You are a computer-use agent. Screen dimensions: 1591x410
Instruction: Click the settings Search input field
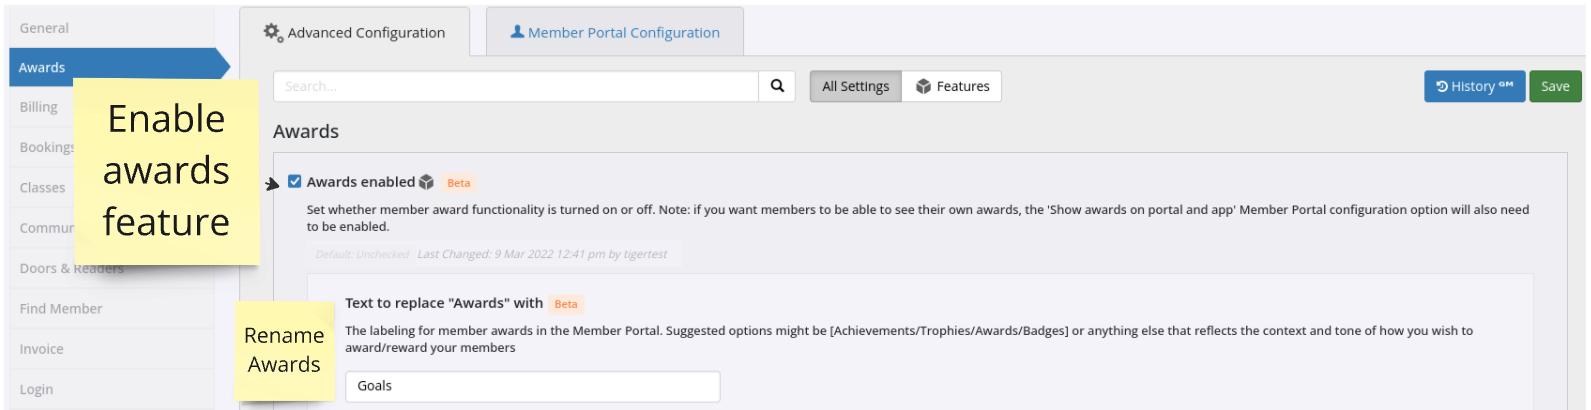tap(515, 87)
